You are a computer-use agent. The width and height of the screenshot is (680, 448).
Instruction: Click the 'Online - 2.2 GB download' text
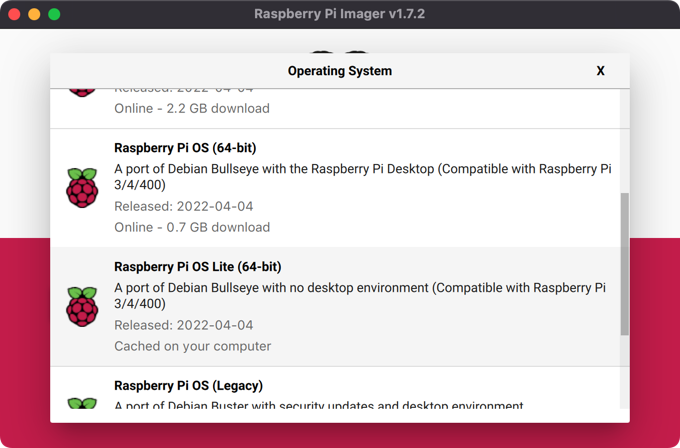coord(191,108)
